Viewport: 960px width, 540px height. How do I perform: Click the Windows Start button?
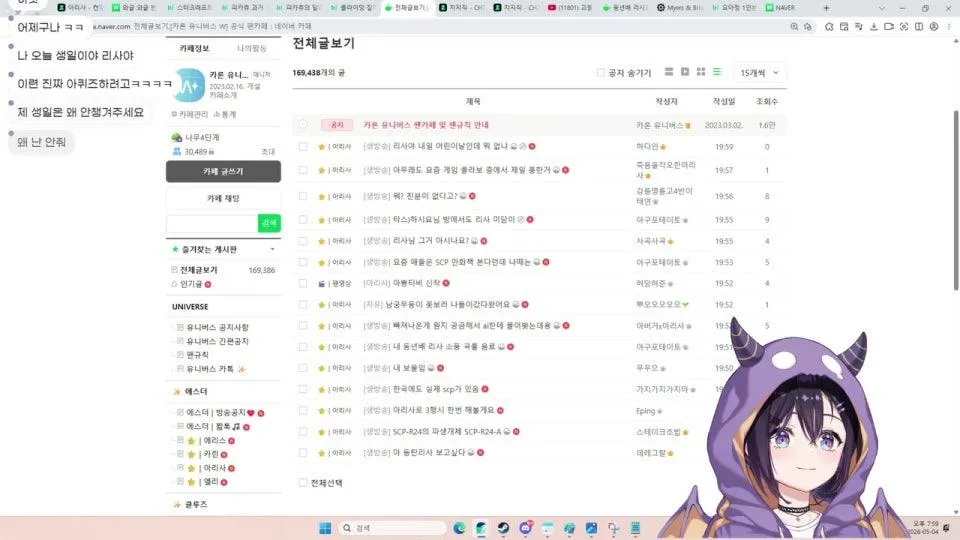[x=325, y=528]
